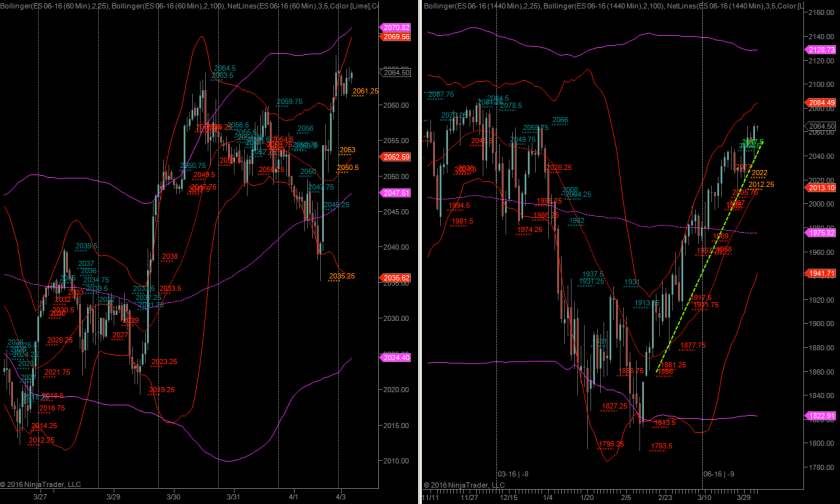Click the magenta 2070.82 price marker
The image size is (840, 504).
(395, 27)
